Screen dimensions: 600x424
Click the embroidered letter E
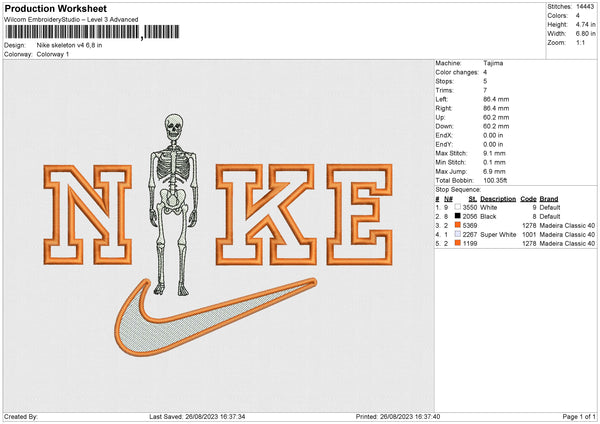point(360,215)
